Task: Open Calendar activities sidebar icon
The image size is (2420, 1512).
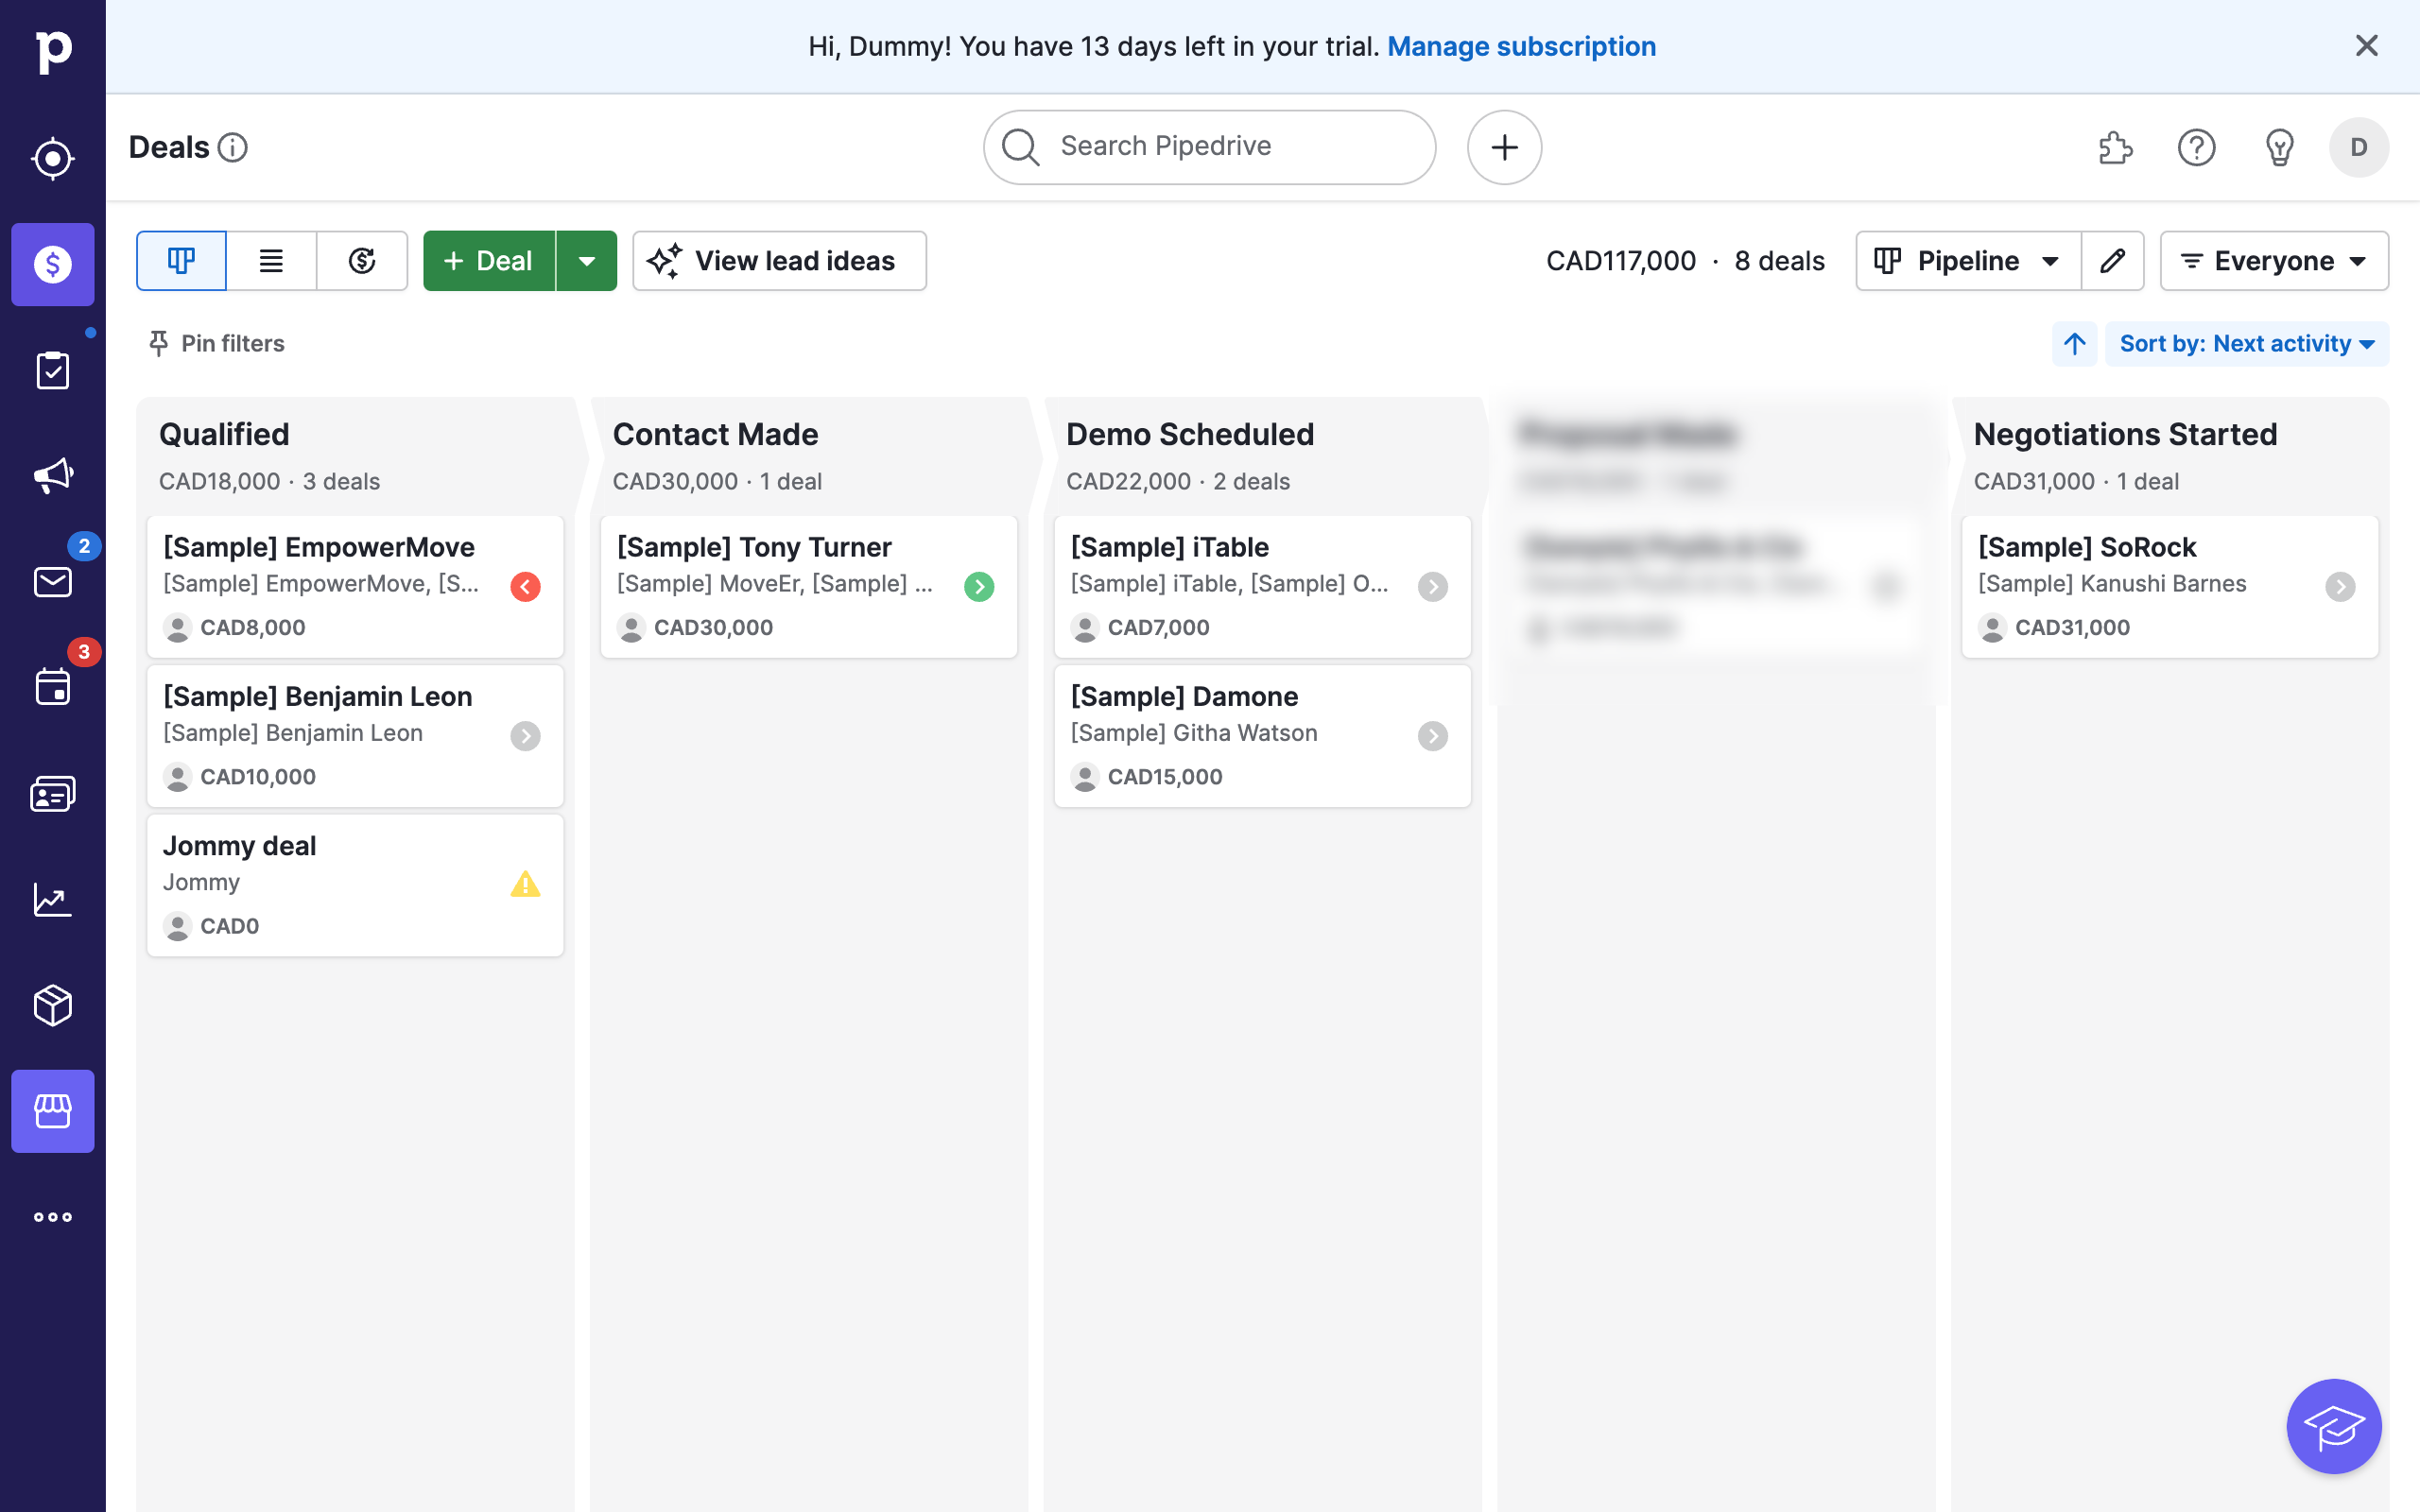Action: click(52, 687)
